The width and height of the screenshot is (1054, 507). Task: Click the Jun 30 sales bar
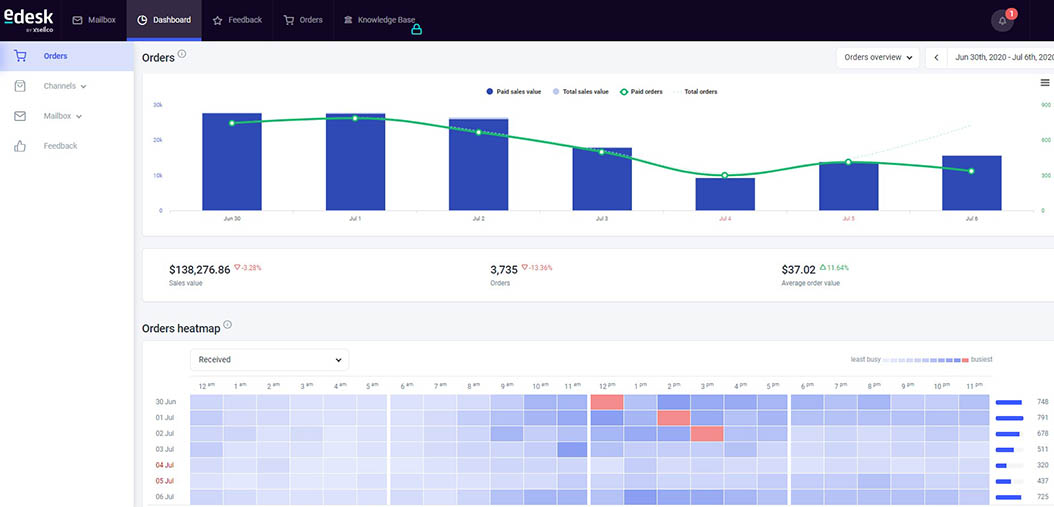[232, 161]
